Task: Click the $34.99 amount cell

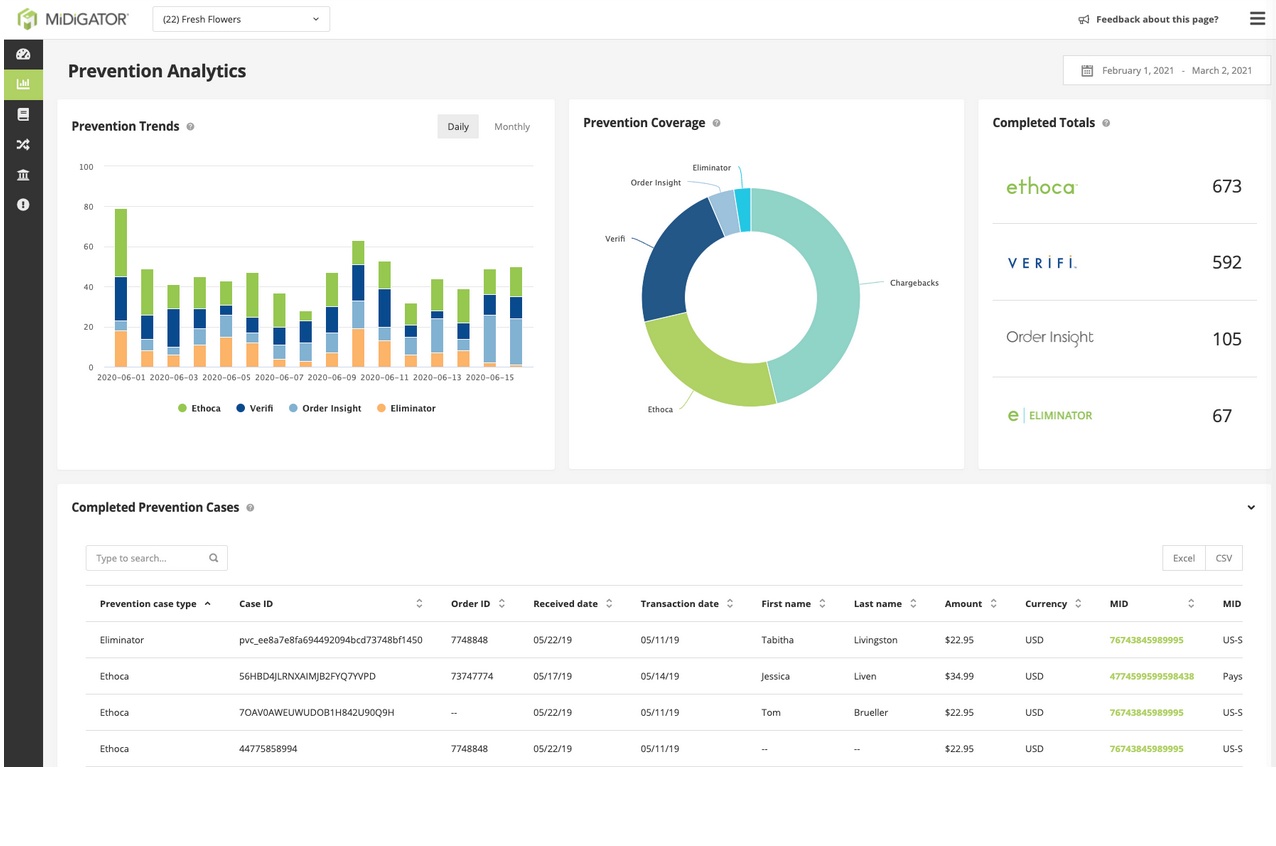Action: 959,676
